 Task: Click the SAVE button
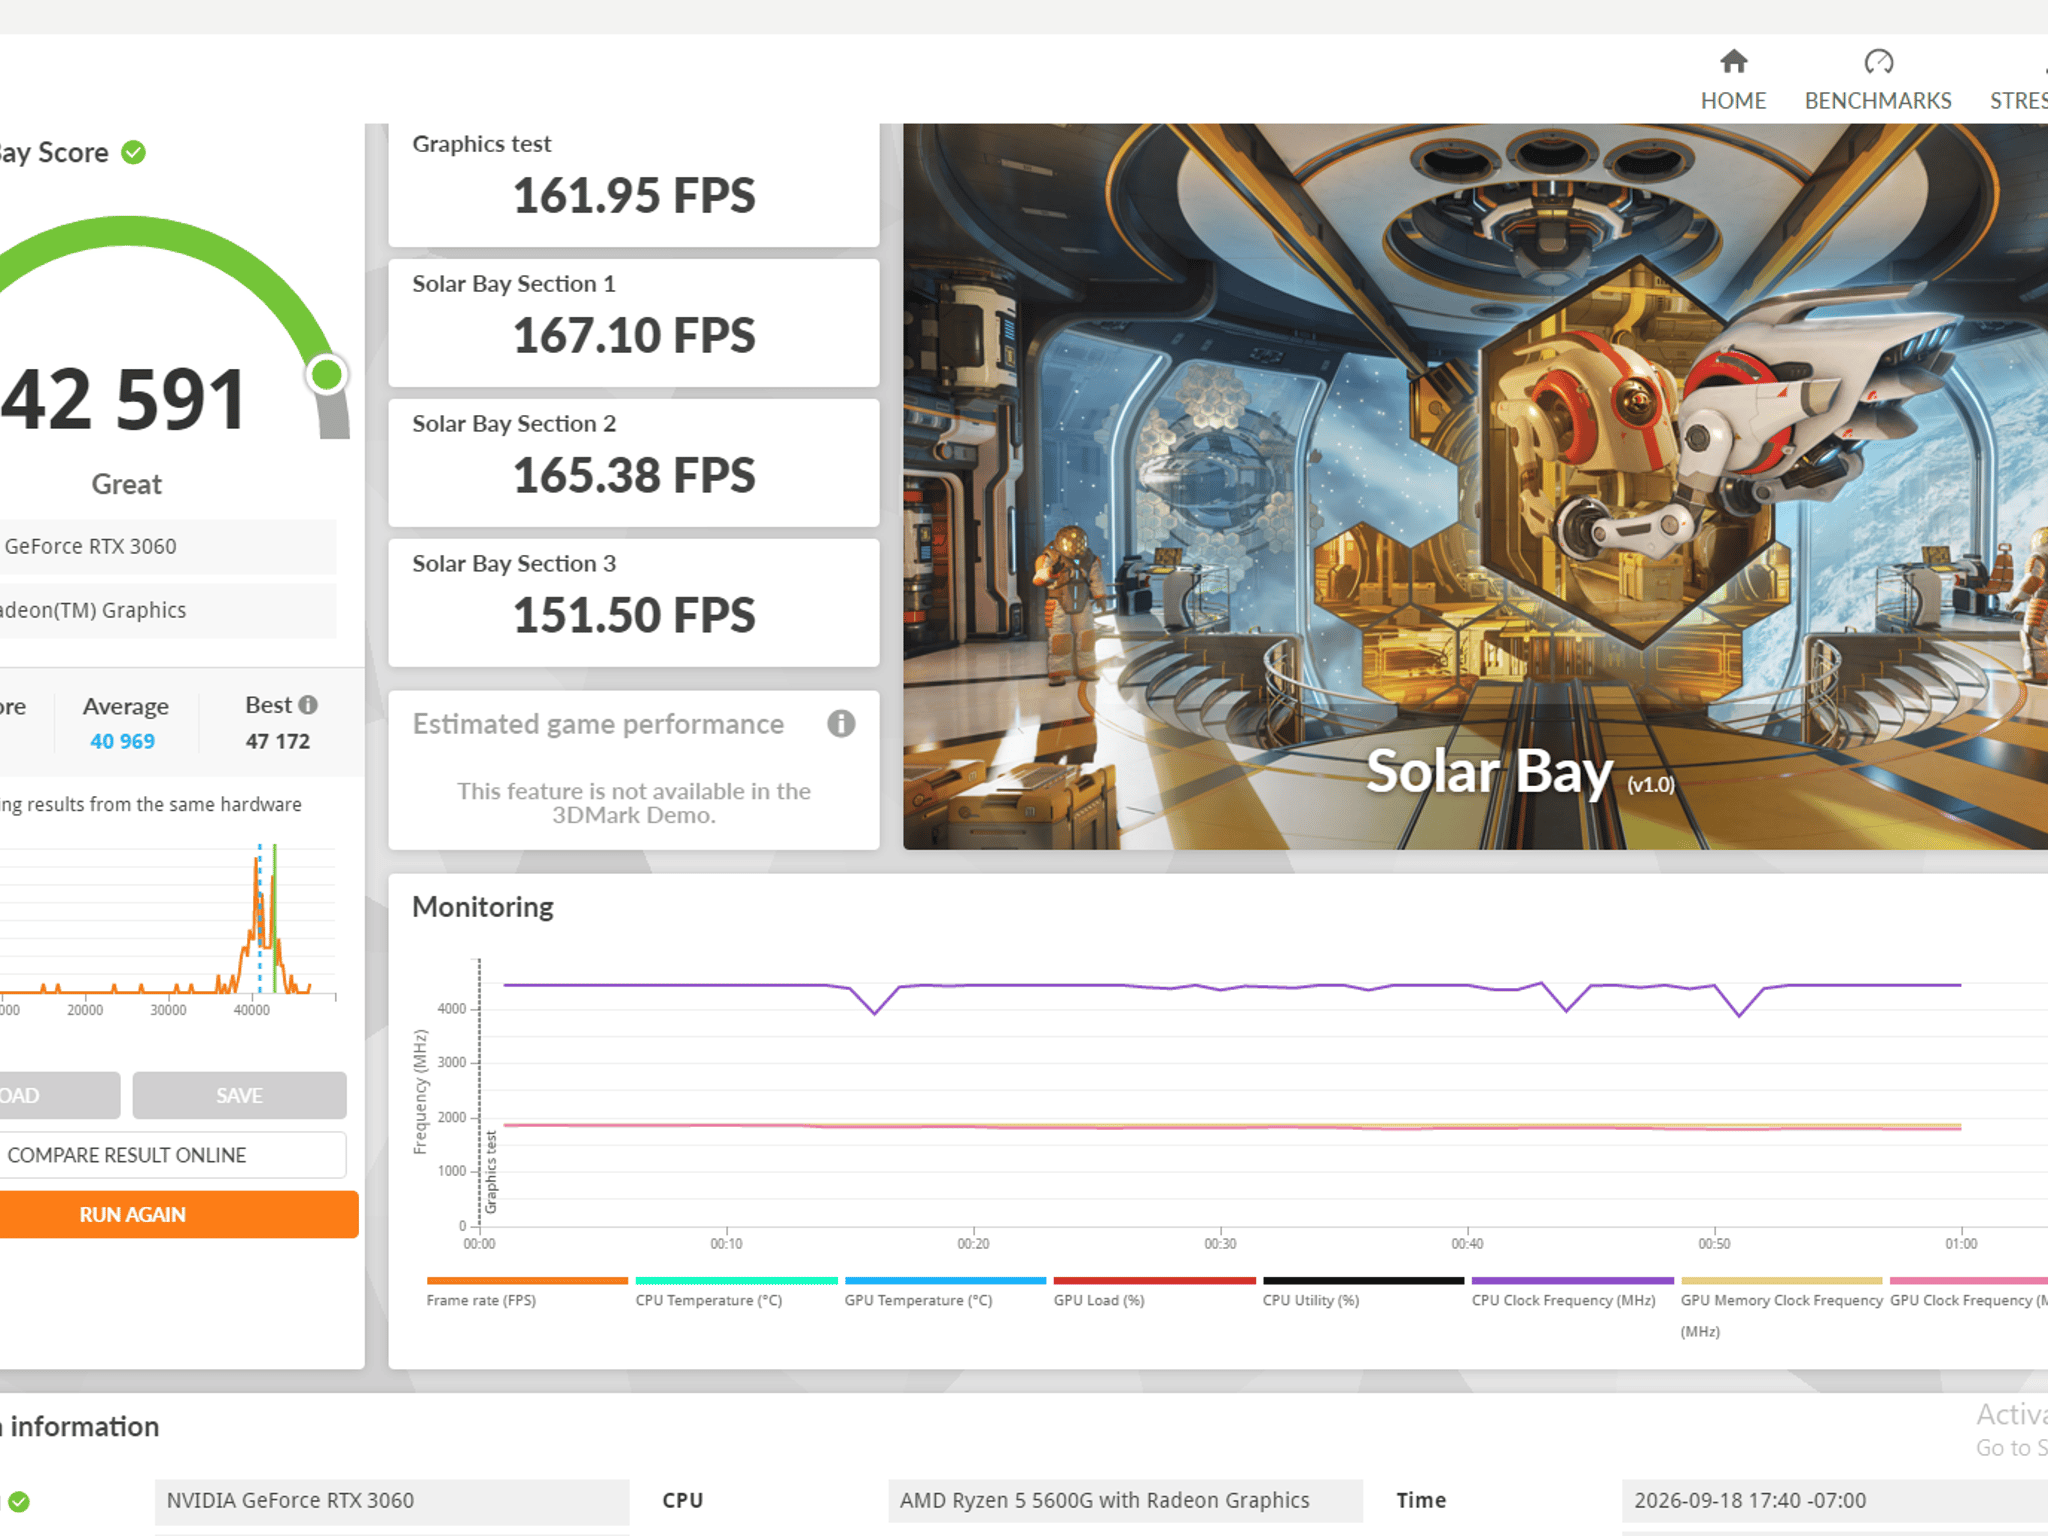pyautogui.click(x=239, y=1095)
